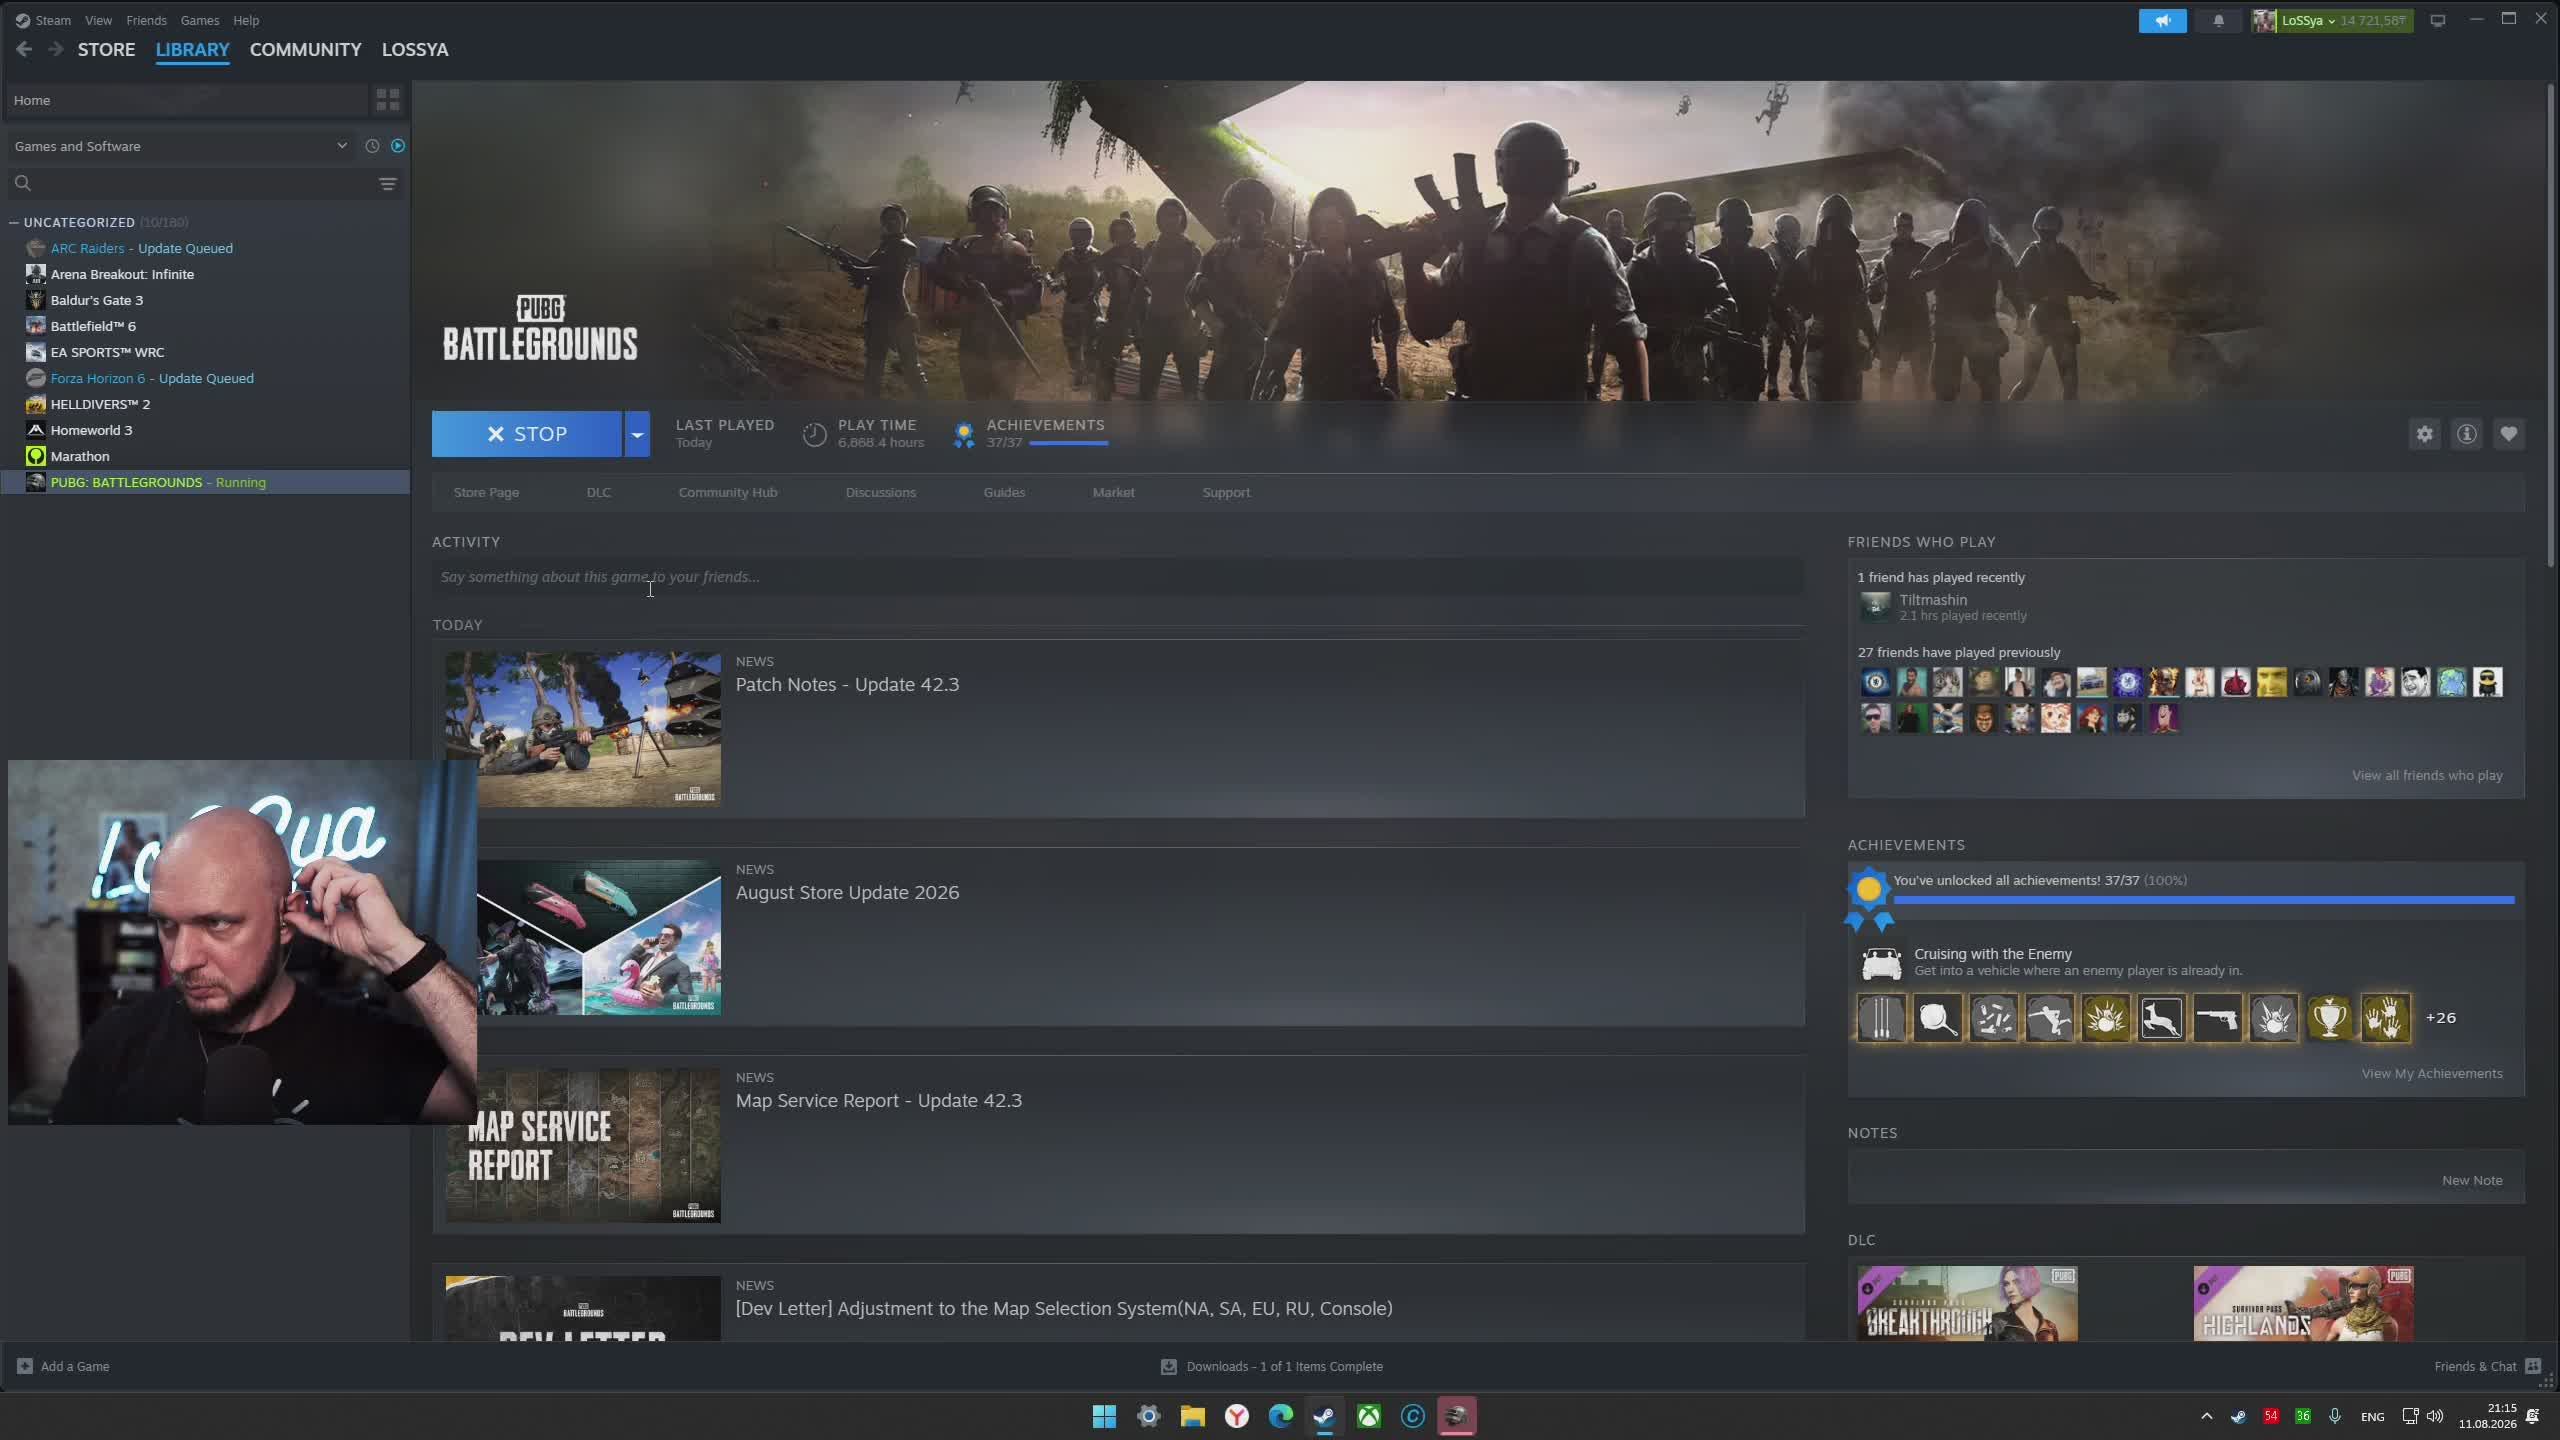Launch Xbox app from taskbar

[x=1368, y=1416]
